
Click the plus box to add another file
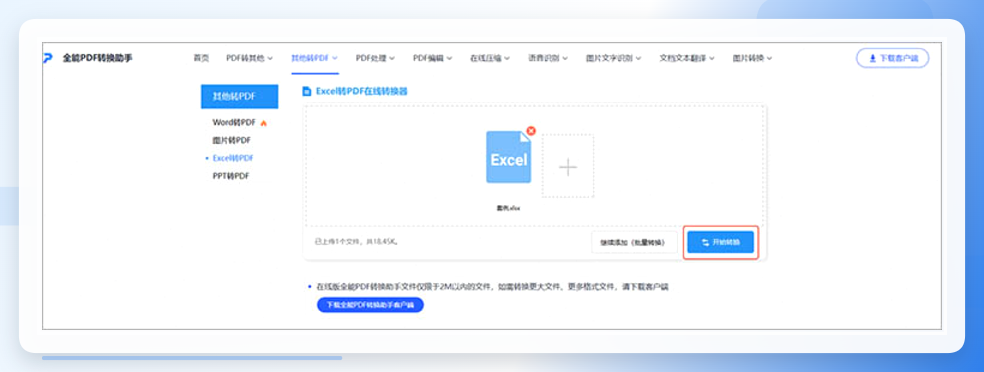(568, 166)
